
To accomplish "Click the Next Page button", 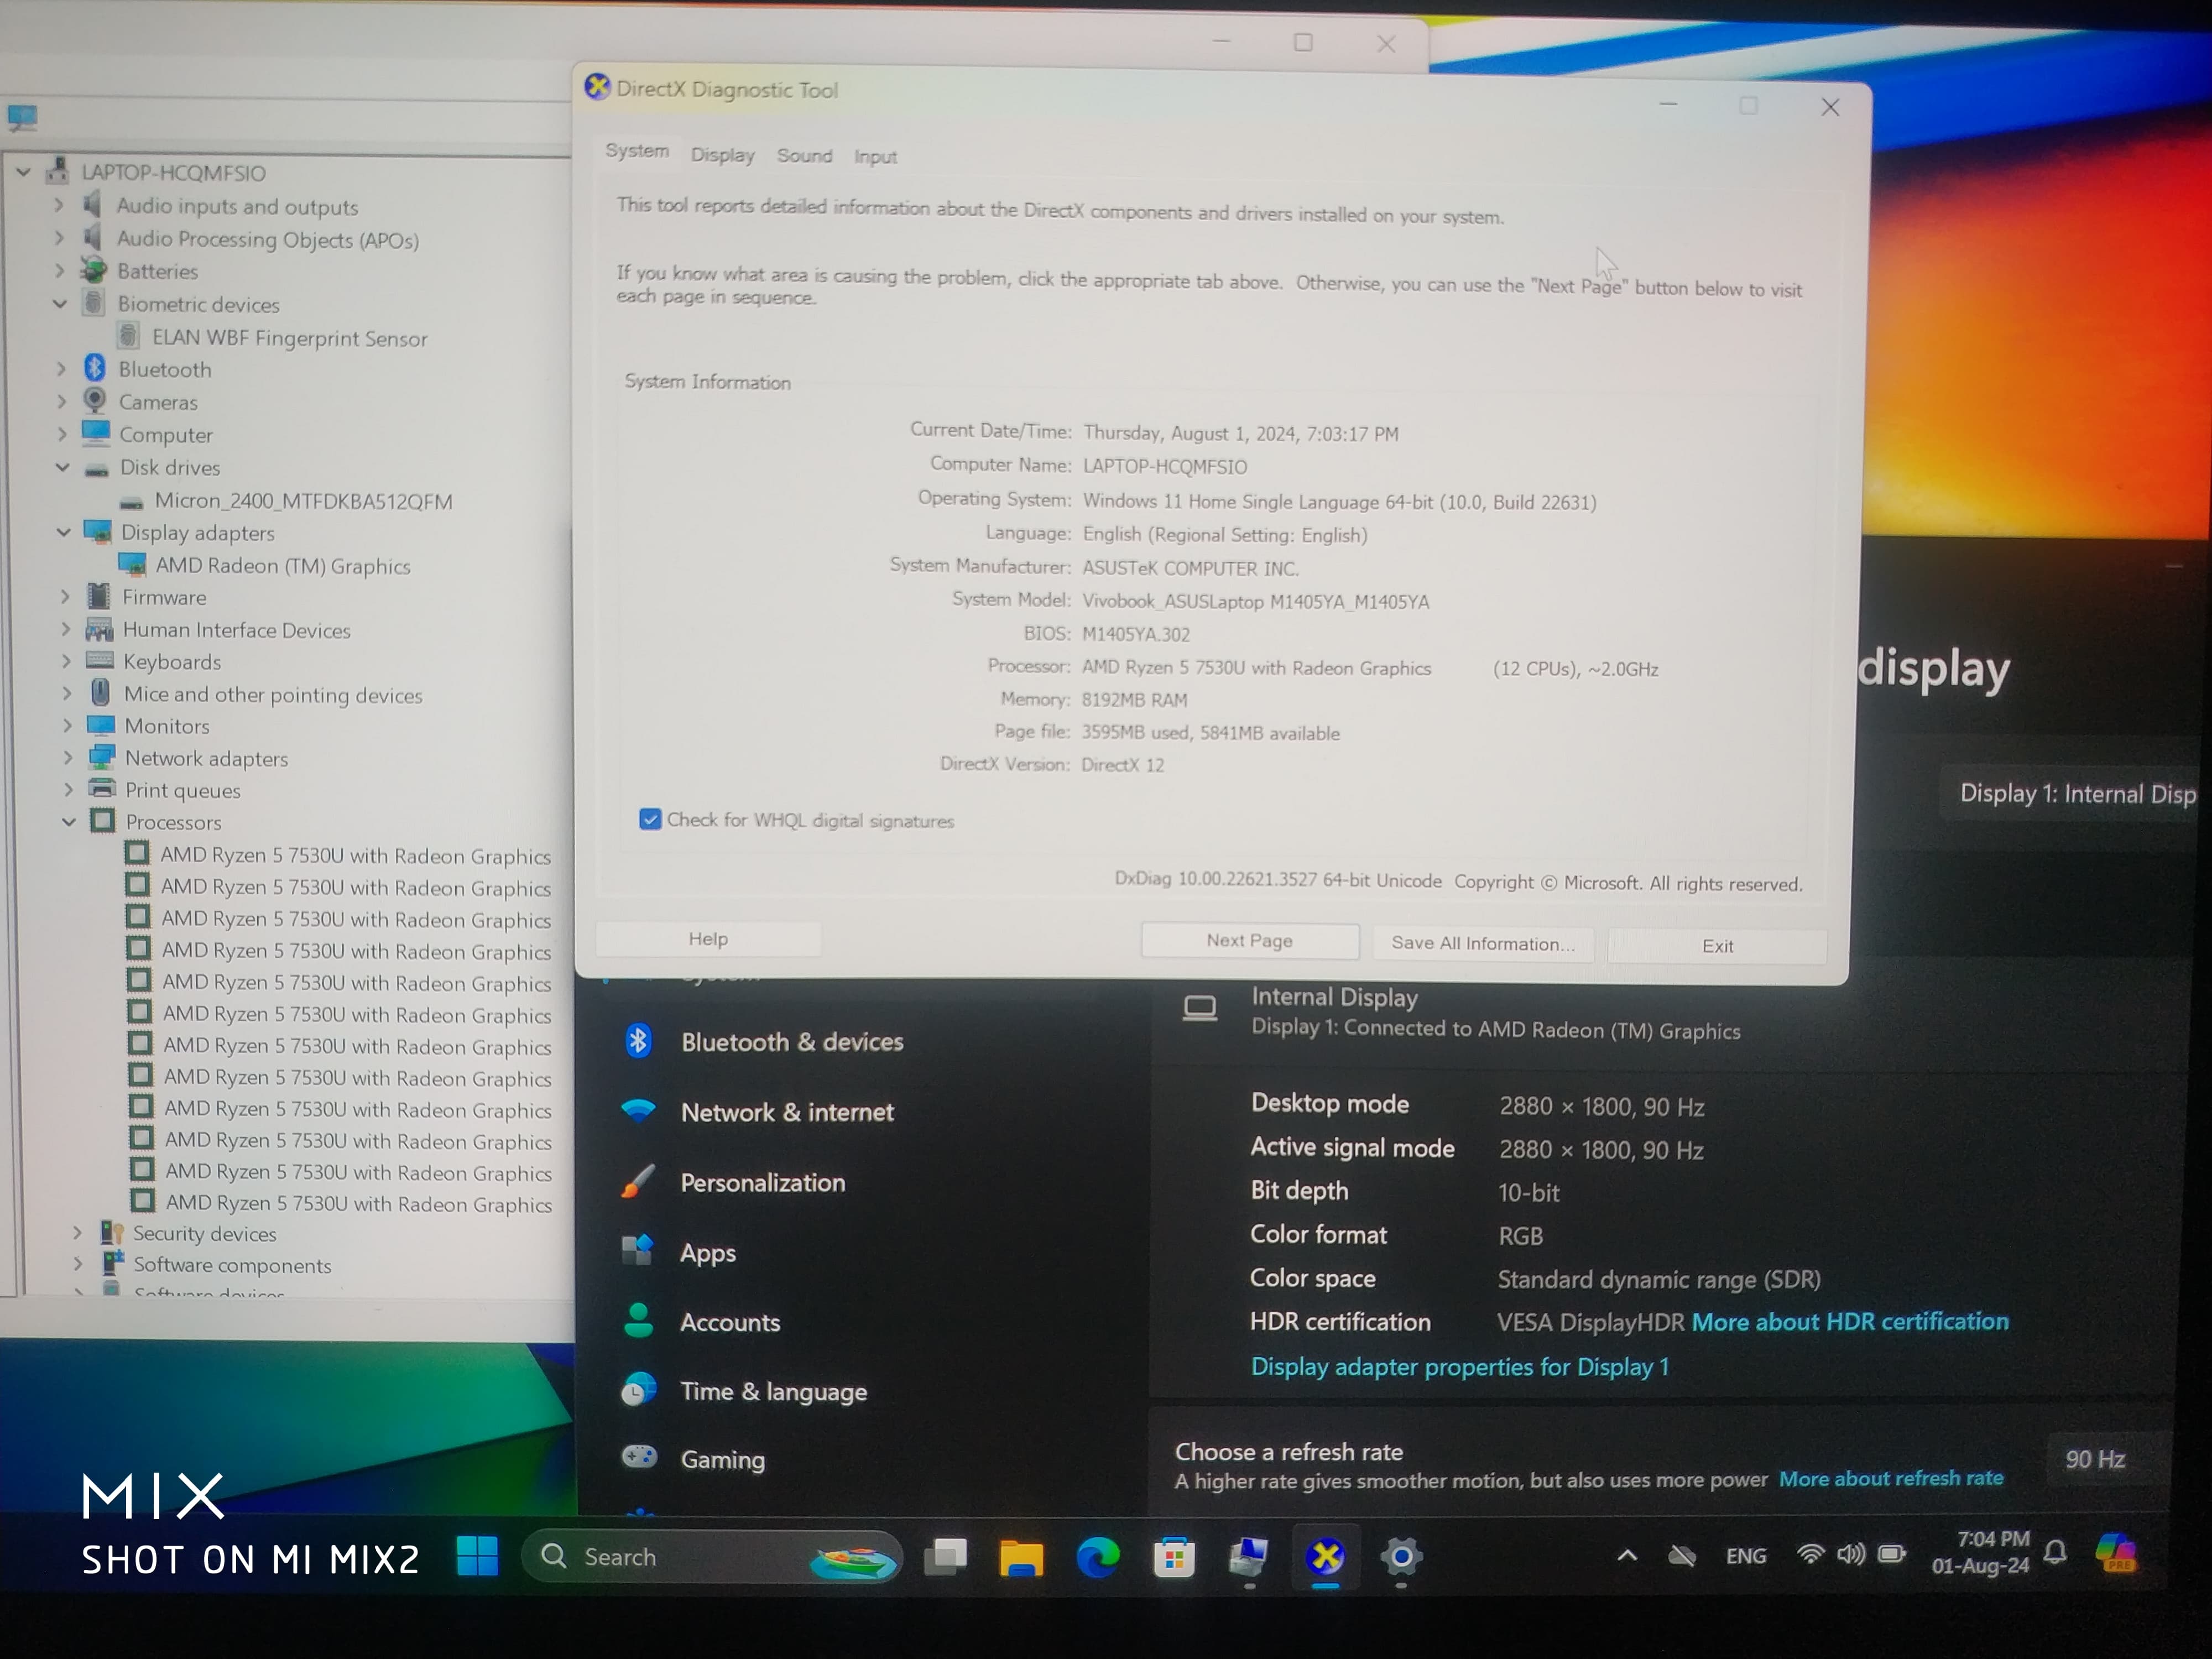I will [1250, 940].
